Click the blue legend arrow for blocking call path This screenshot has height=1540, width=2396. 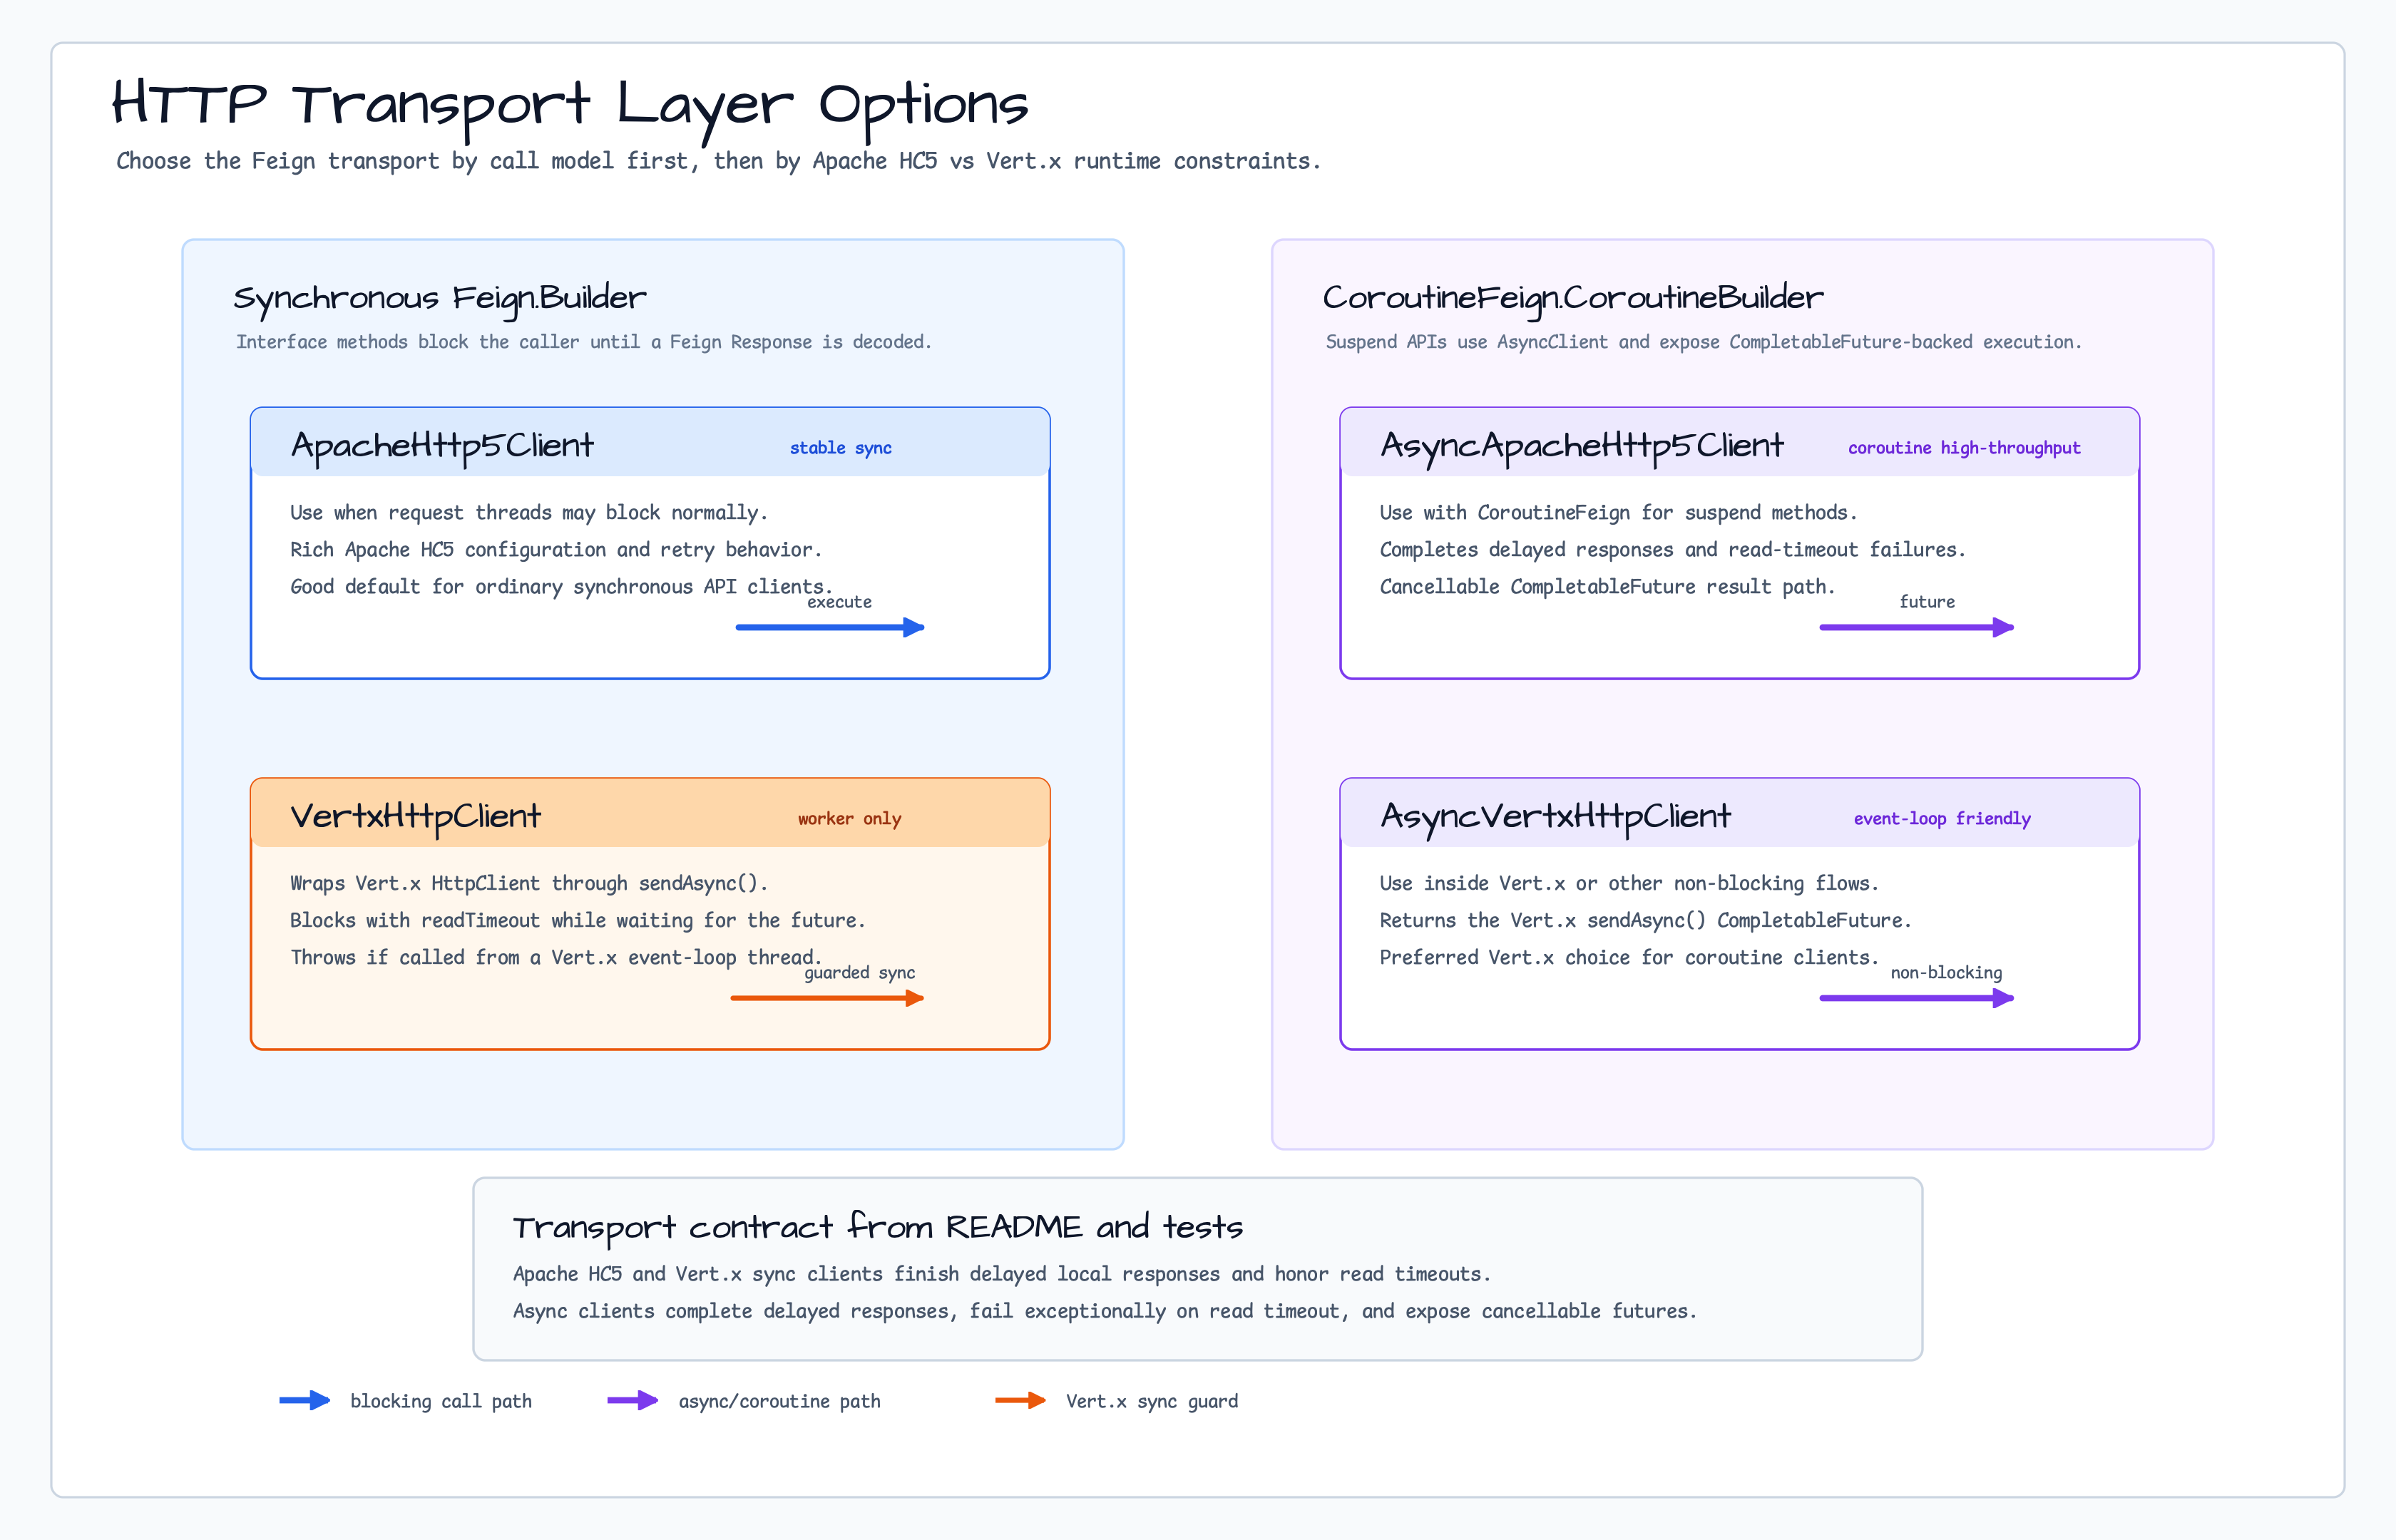click(305, 1400)
